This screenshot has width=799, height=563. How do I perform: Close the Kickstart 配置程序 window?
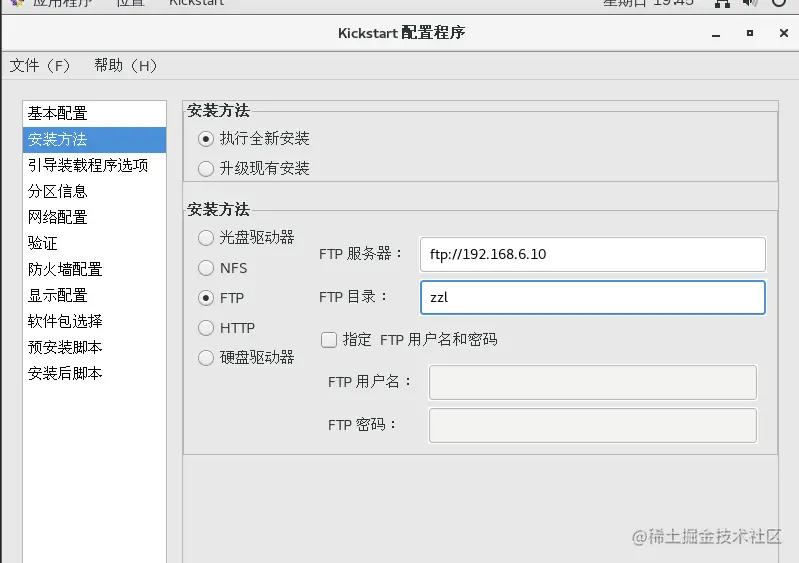click(x=784, y=33)
